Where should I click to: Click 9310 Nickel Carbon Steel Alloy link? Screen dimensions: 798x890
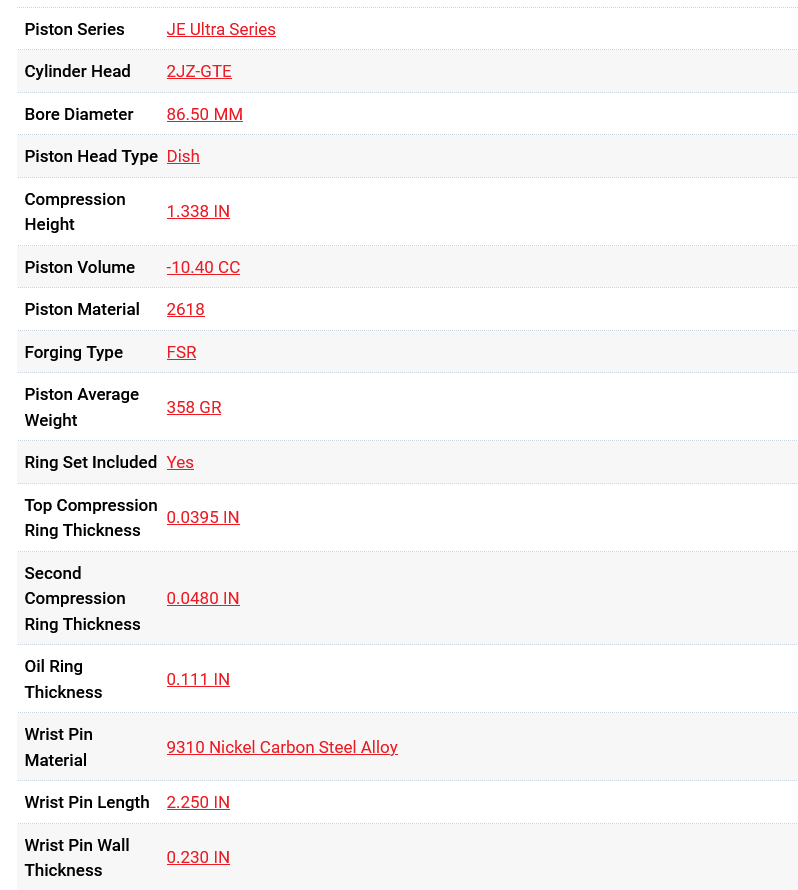(x=282, y=747)
